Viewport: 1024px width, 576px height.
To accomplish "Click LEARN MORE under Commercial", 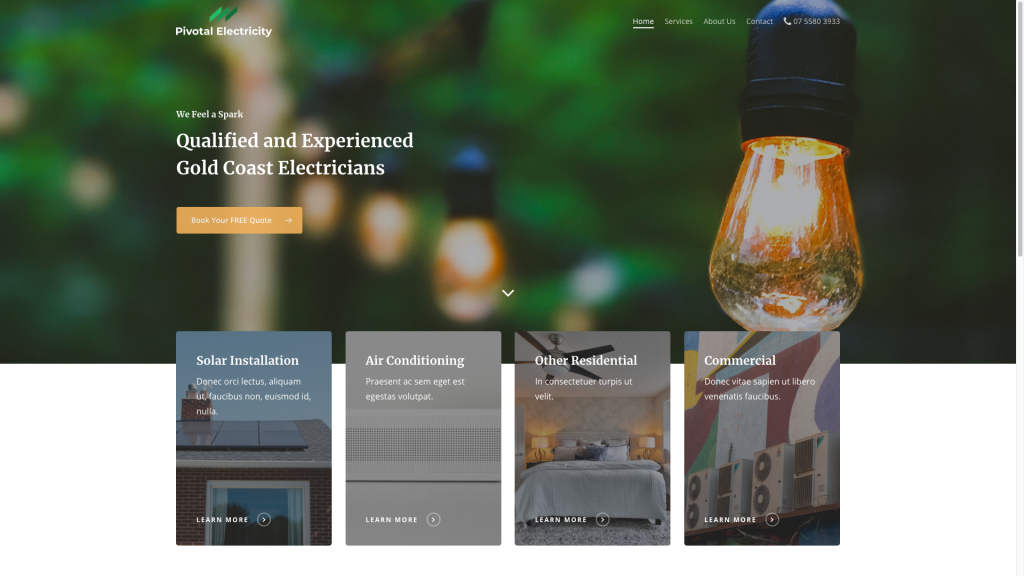I will tap(730, 520).
